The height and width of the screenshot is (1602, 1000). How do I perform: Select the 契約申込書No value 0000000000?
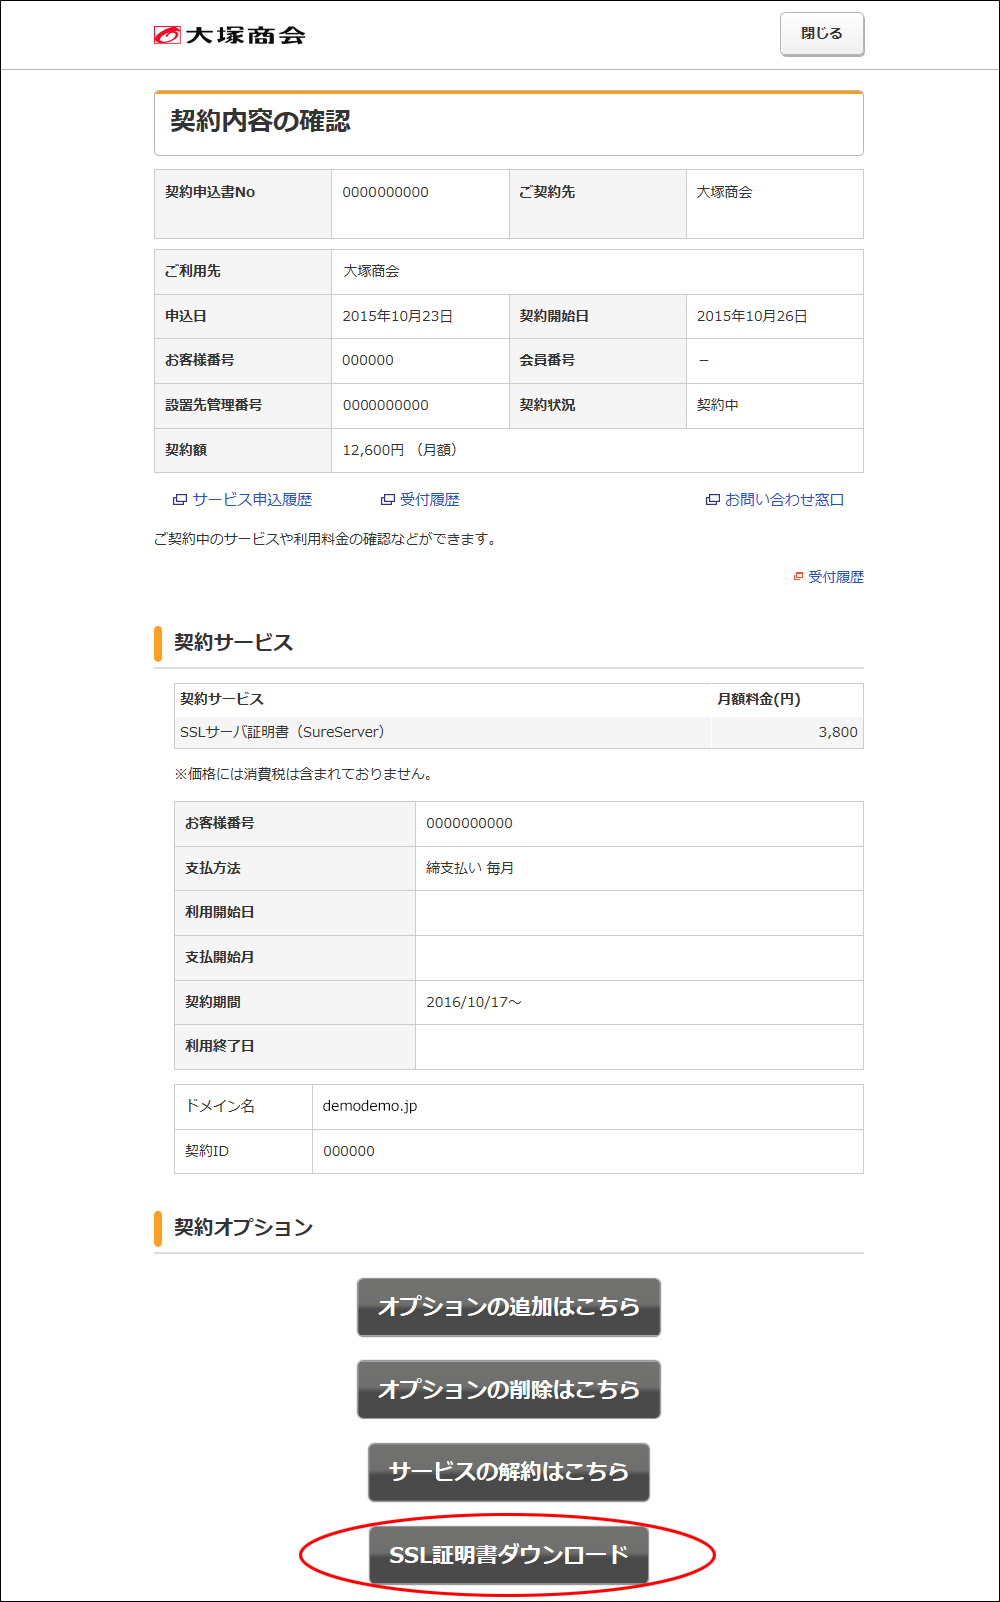386,192
